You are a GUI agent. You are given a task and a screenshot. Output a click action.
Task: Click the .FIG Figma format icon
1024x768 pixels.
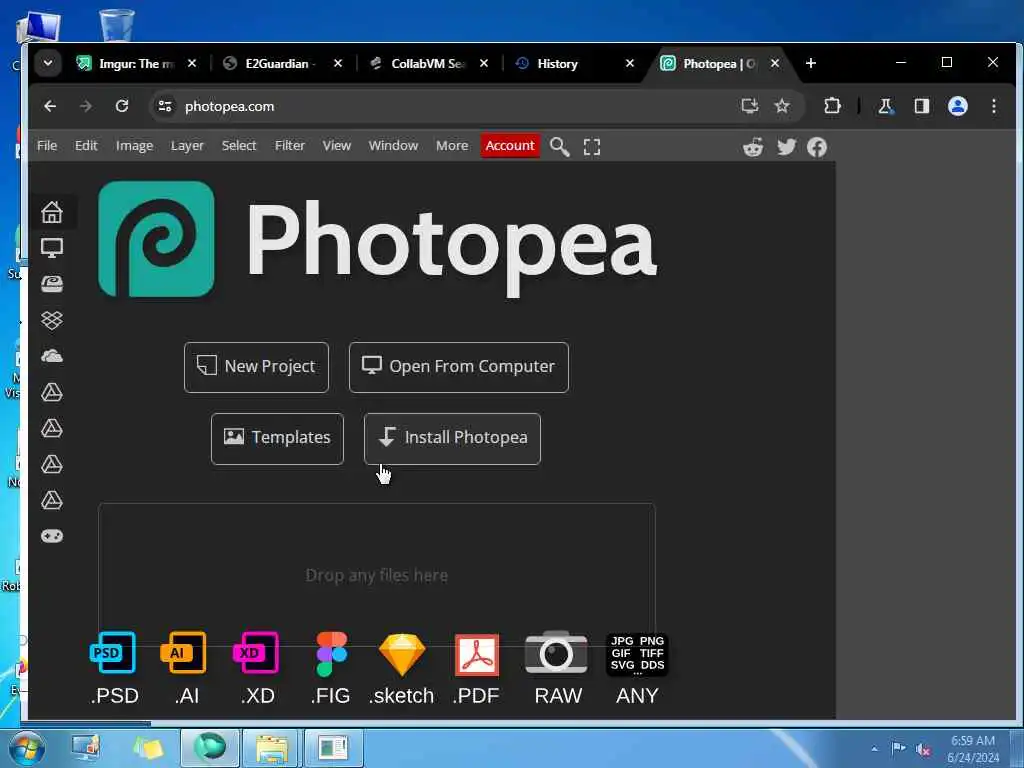point(331,654)
